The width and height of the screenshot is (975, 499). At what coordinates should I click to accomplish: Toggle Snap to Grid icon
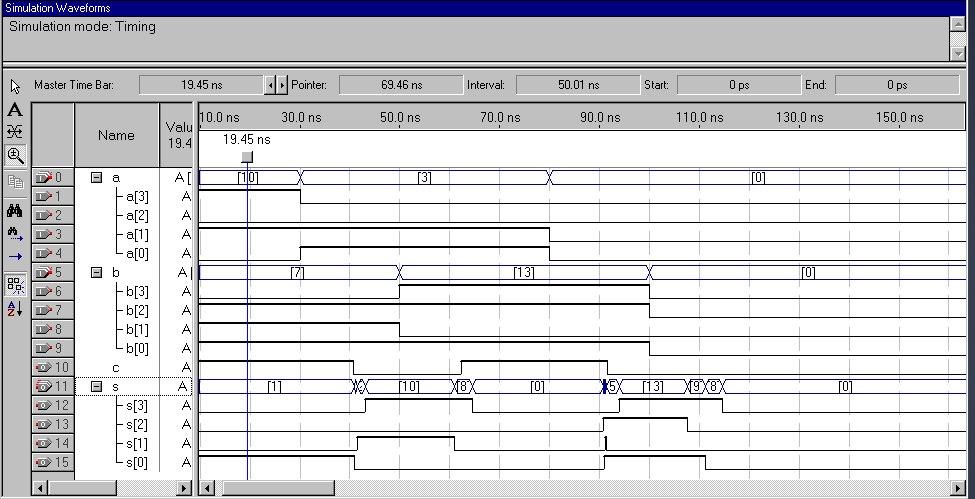point(16,286)
